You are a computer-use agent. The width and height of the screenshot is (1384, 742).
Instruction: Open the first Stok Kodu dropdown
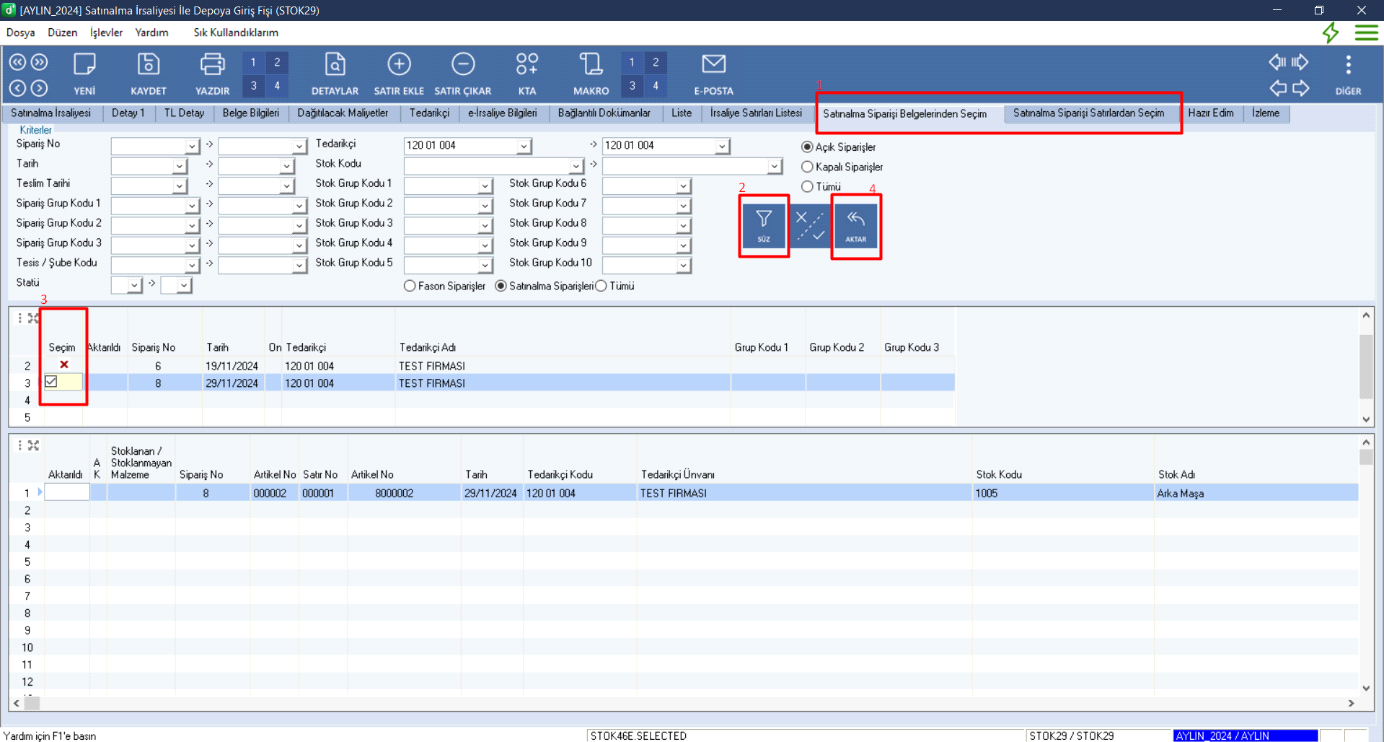576,166
